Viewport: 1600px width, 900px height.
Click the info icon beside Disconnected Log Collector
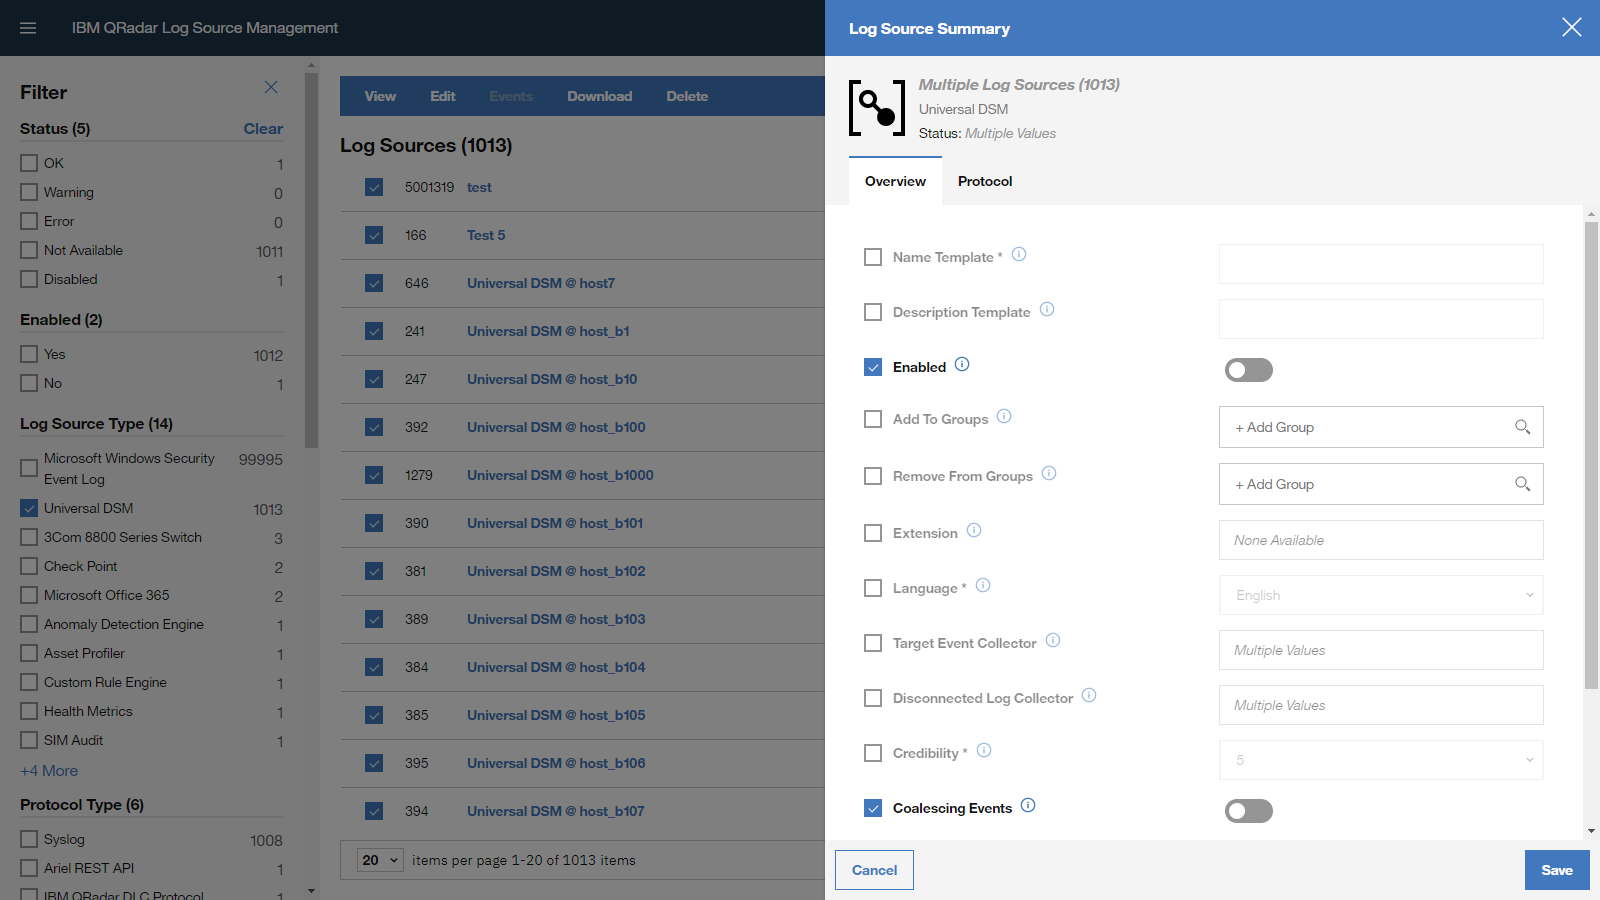point(1090,696)
